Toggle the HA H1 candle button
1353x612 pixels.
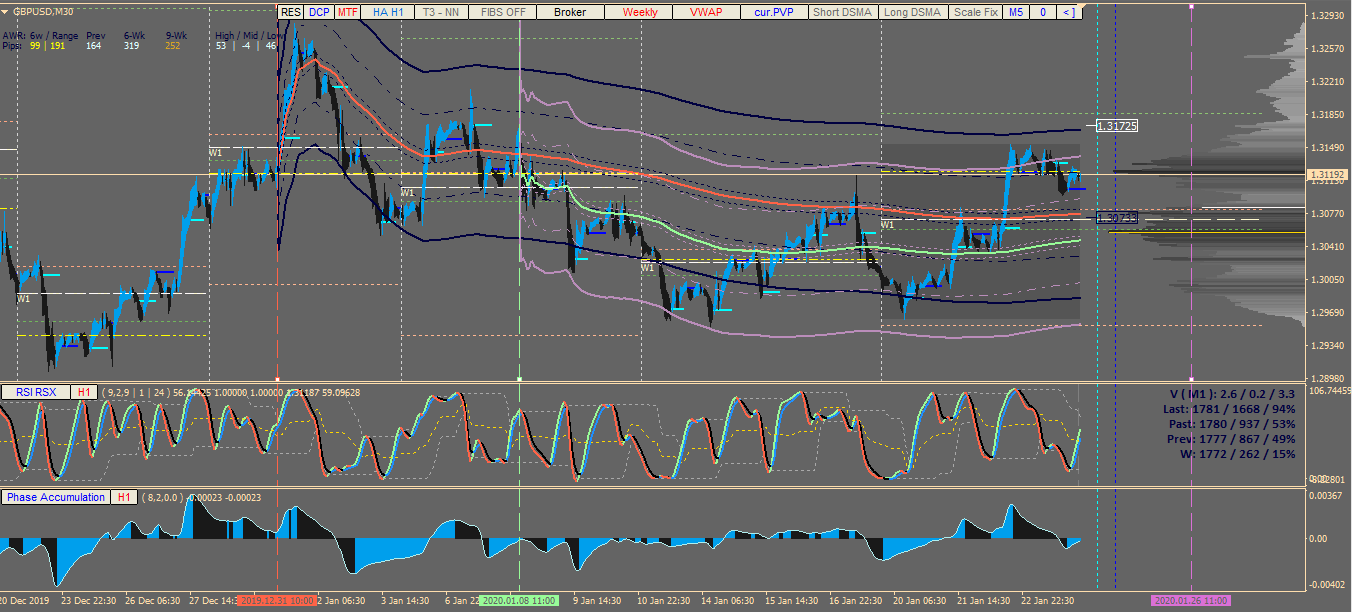[x=388, y=12]
